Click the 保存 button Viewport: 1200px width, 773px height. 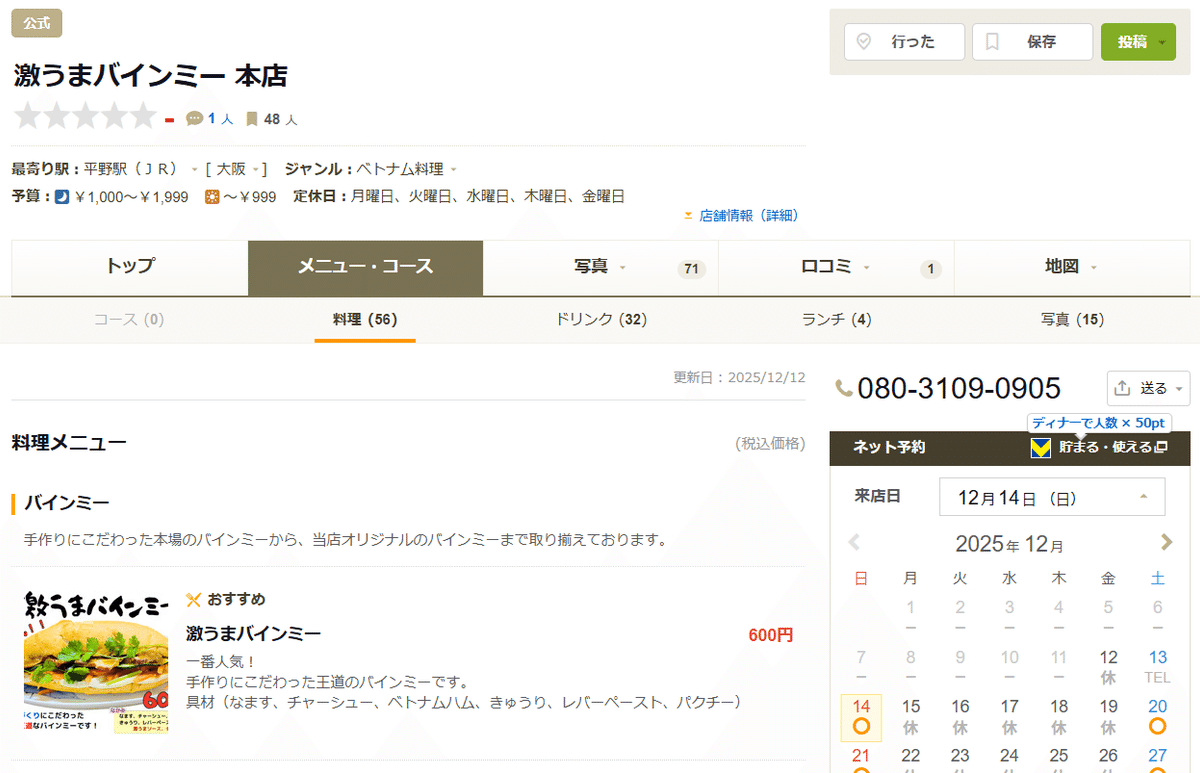tap(1033, 42)
